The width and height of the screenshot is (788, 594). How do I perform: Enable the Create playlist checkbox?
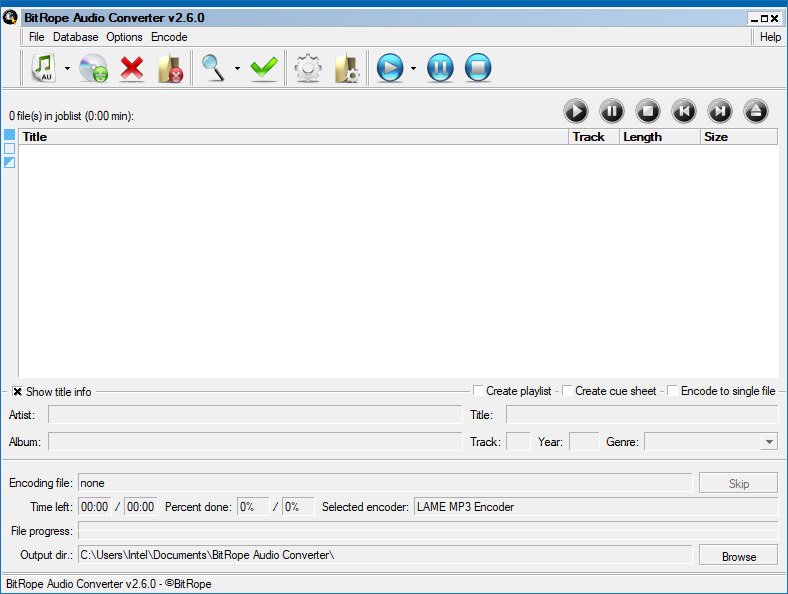click(479, 391)
